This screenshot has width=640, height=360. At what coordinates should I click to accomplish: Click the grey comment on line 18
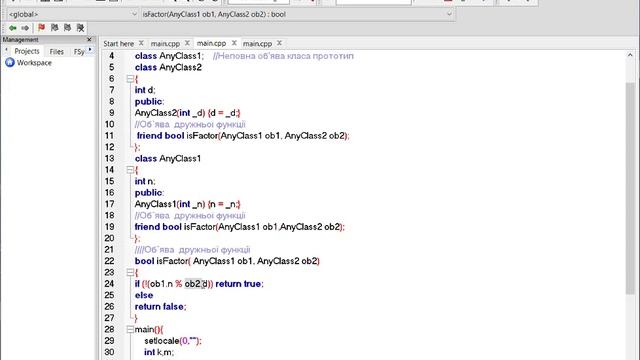190,216
